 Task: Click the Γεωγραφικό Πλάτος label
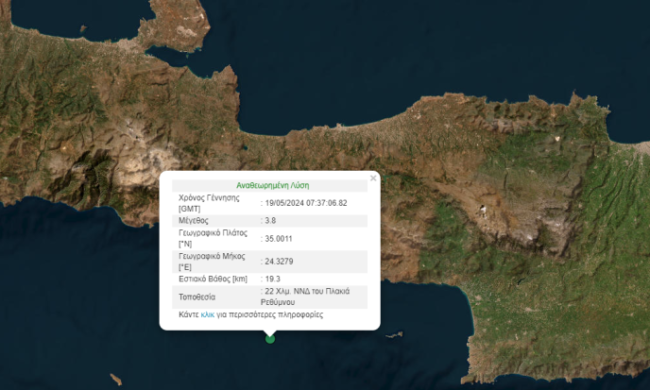click(213, 238)
